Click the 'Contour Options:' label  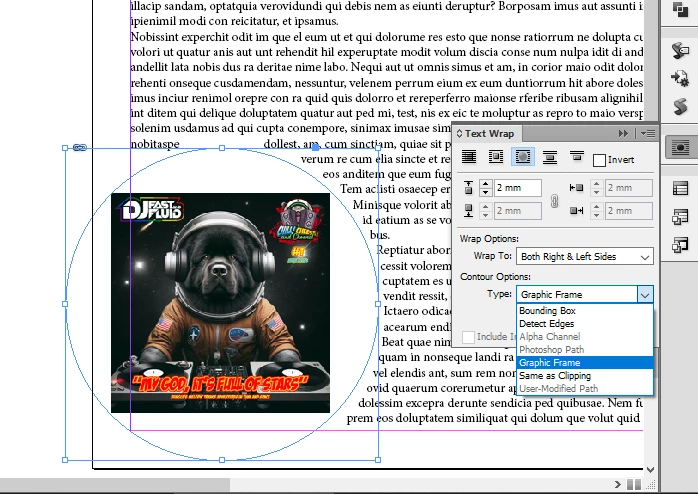[x=495, y=276]
